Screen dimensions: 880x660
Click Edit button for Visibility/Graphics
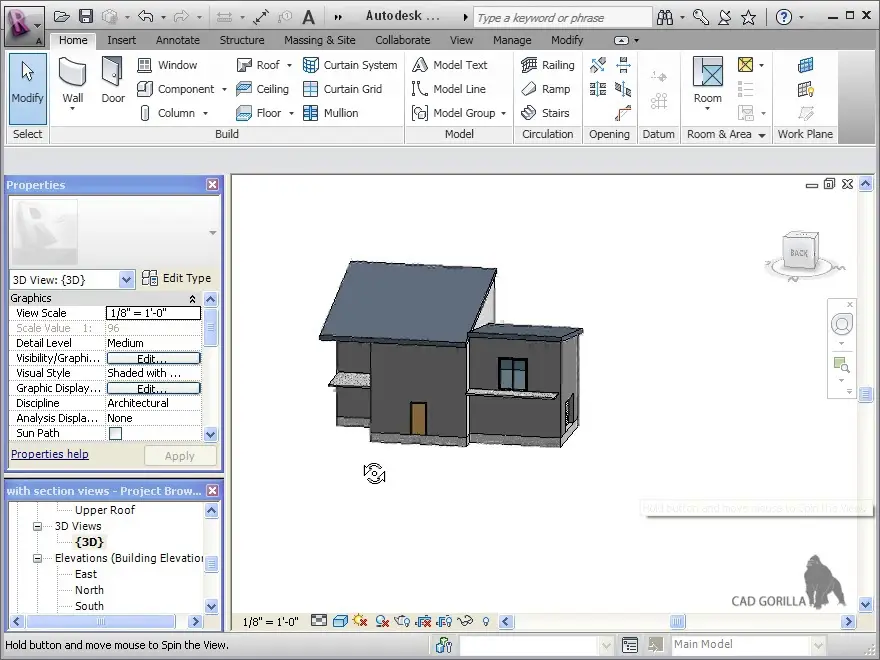tap(153, 358)
